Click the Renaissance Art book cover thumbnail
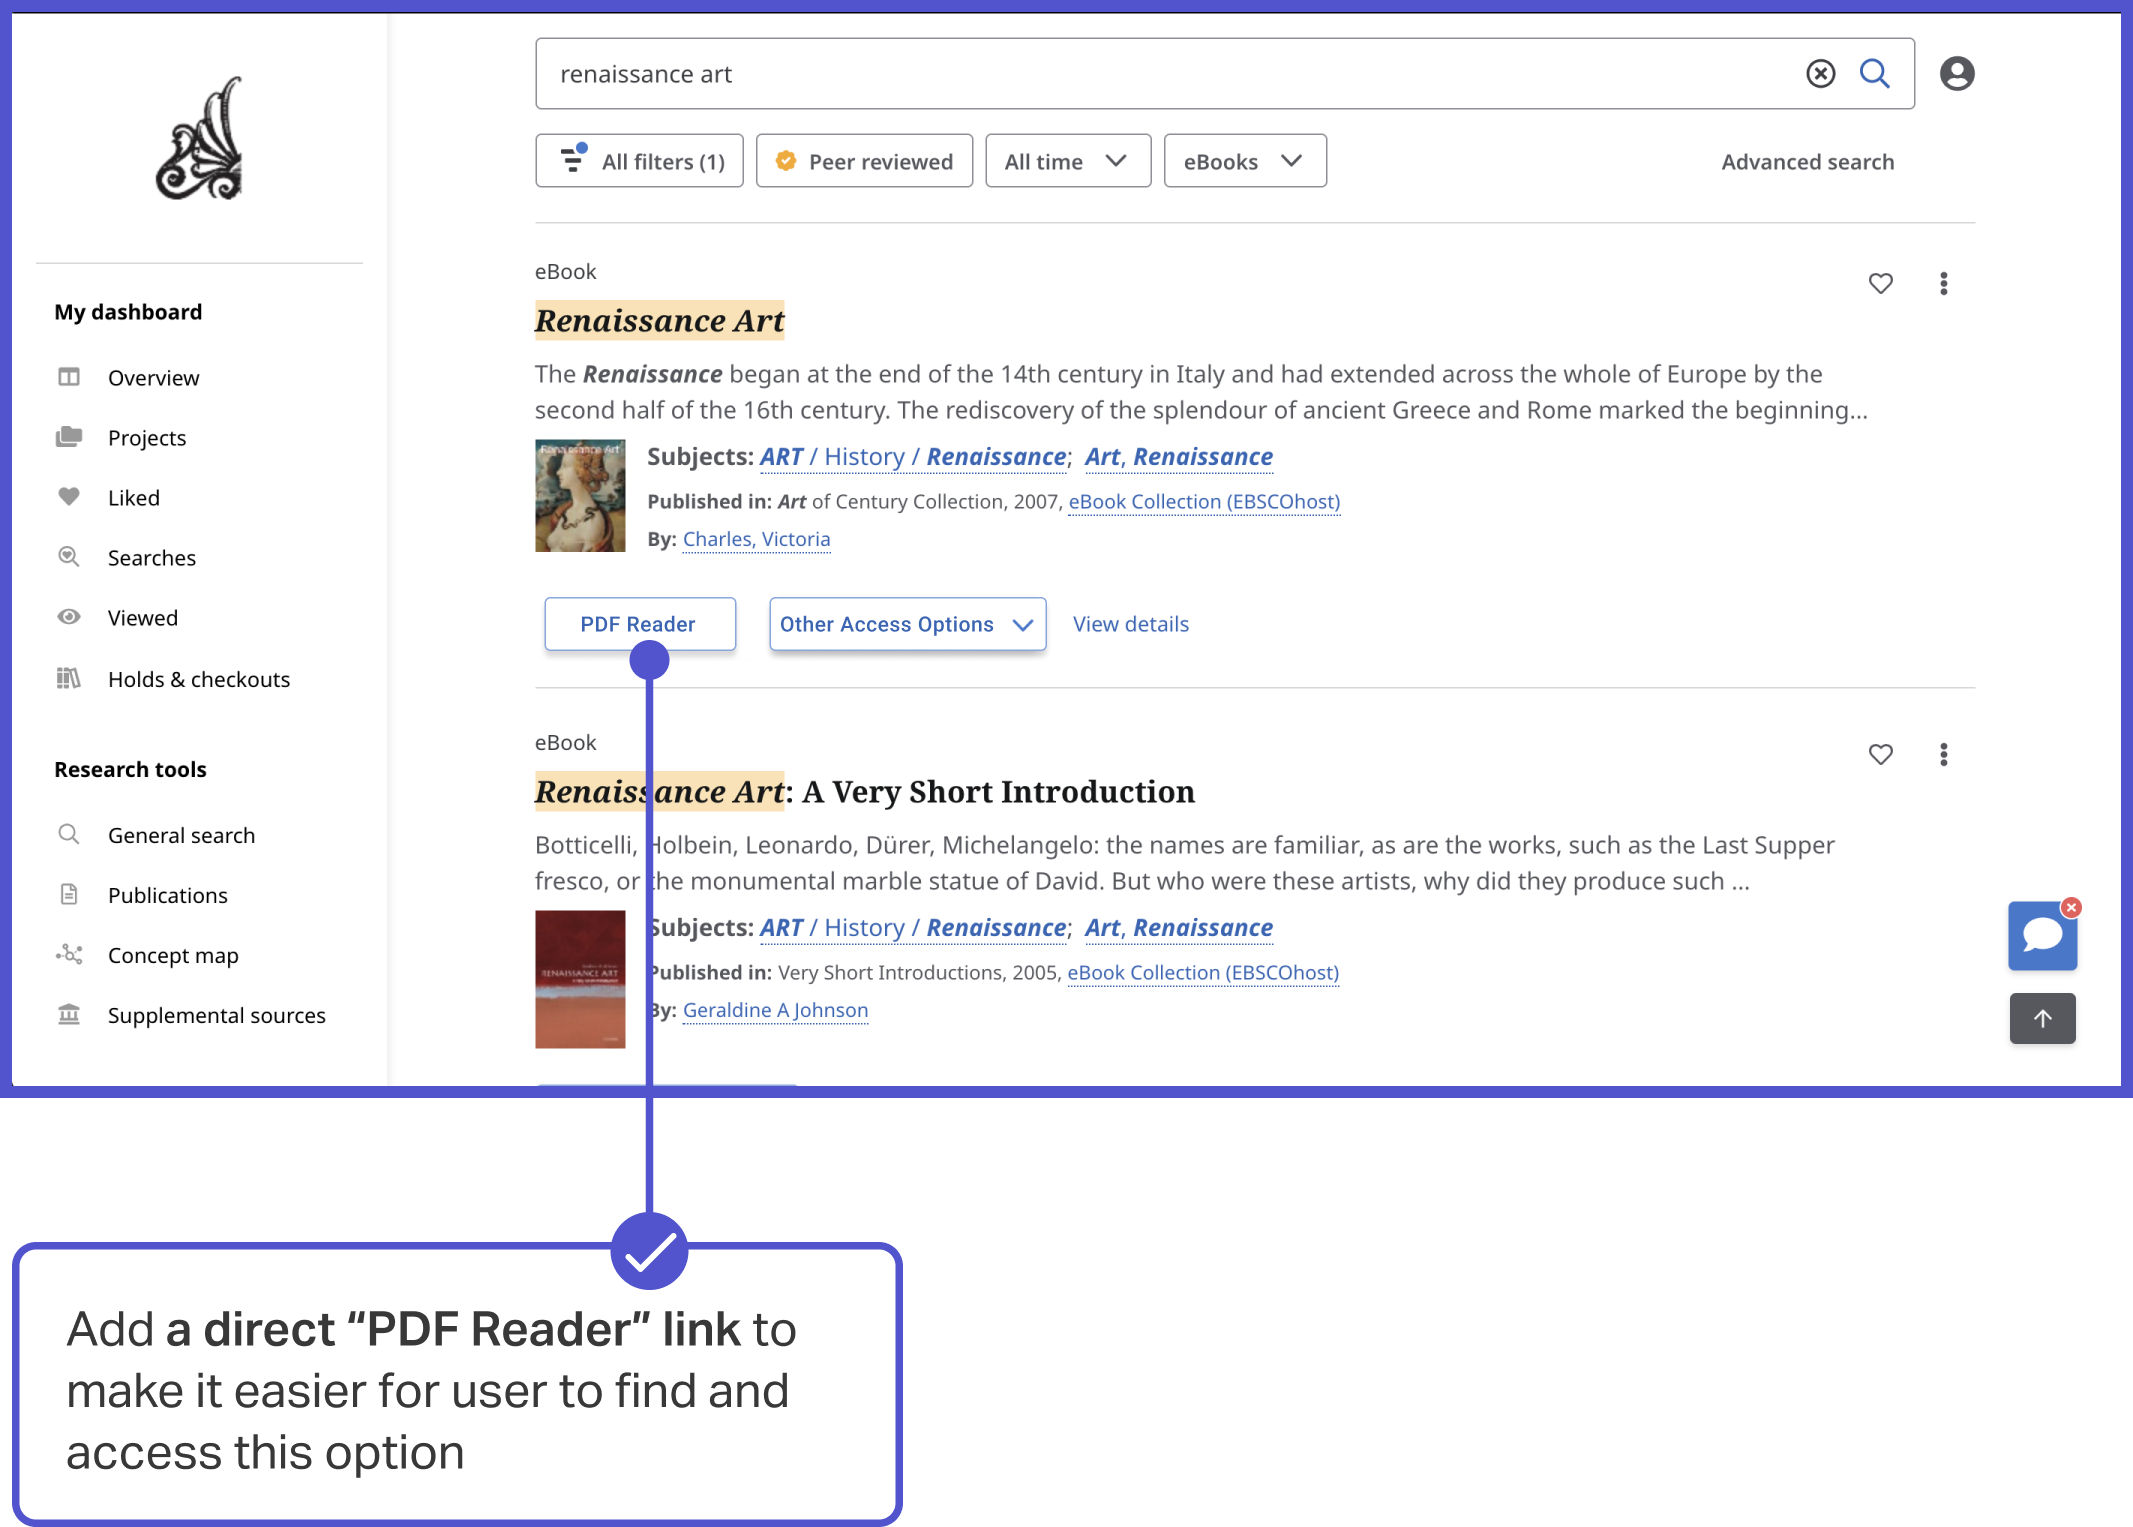This screenshot has width=2133, height=1527. 580,496
